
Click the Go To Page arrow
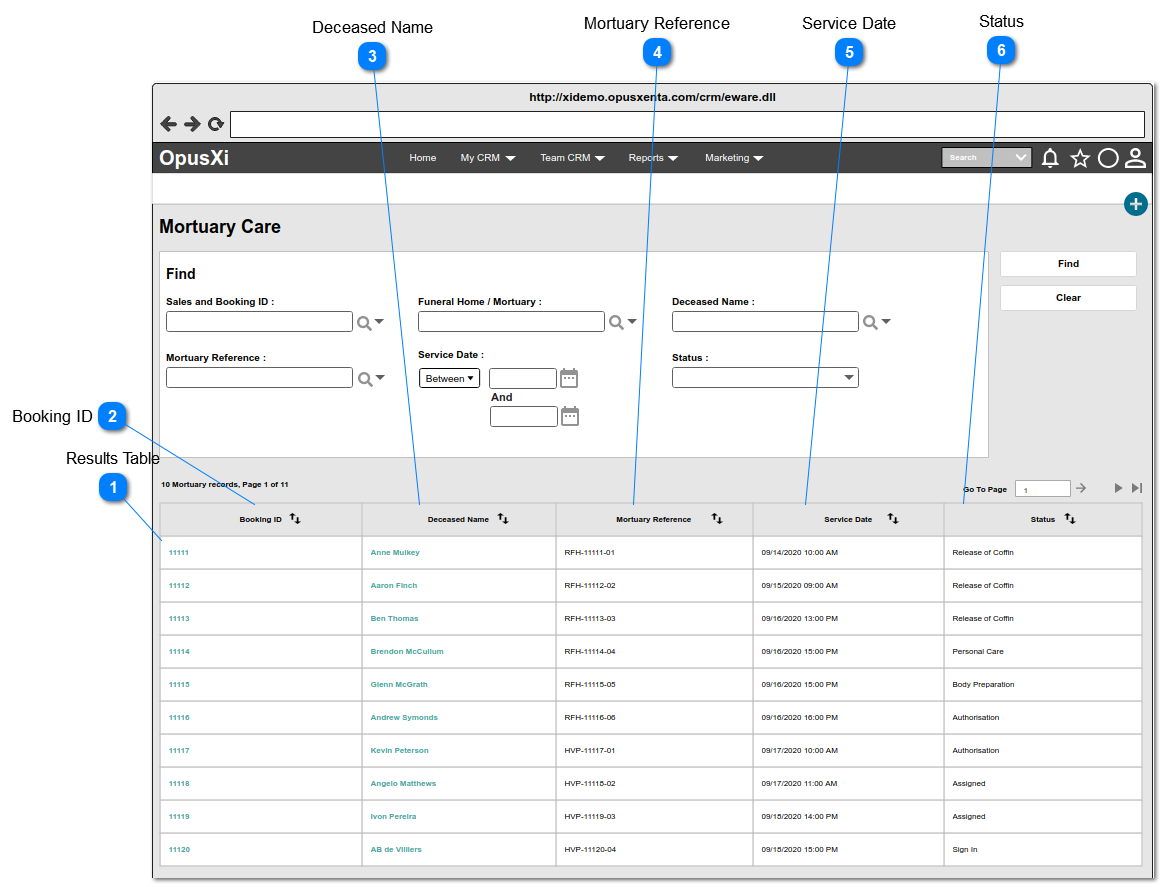(1081, 488)
